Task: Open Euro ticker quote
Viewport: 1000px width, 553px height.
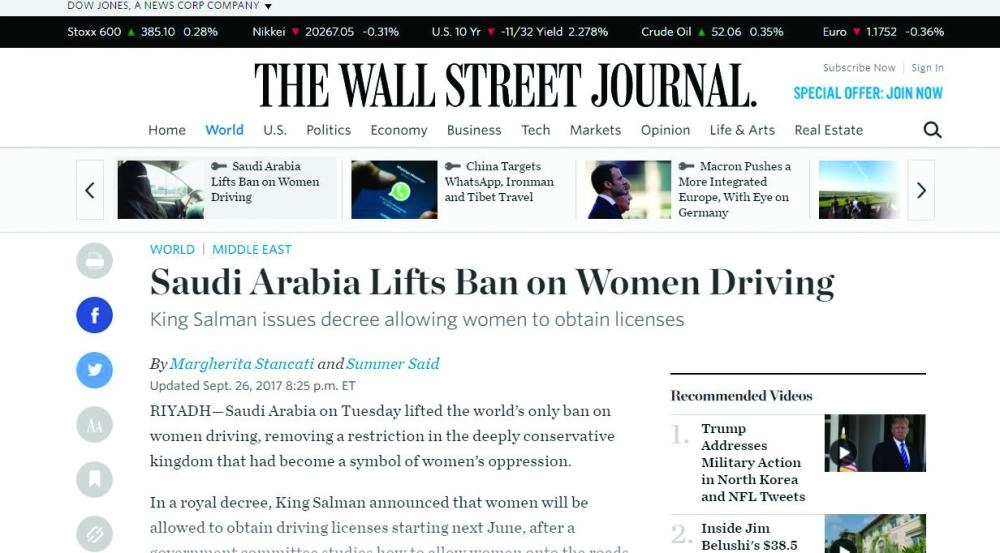Action: tap(883, 32)
